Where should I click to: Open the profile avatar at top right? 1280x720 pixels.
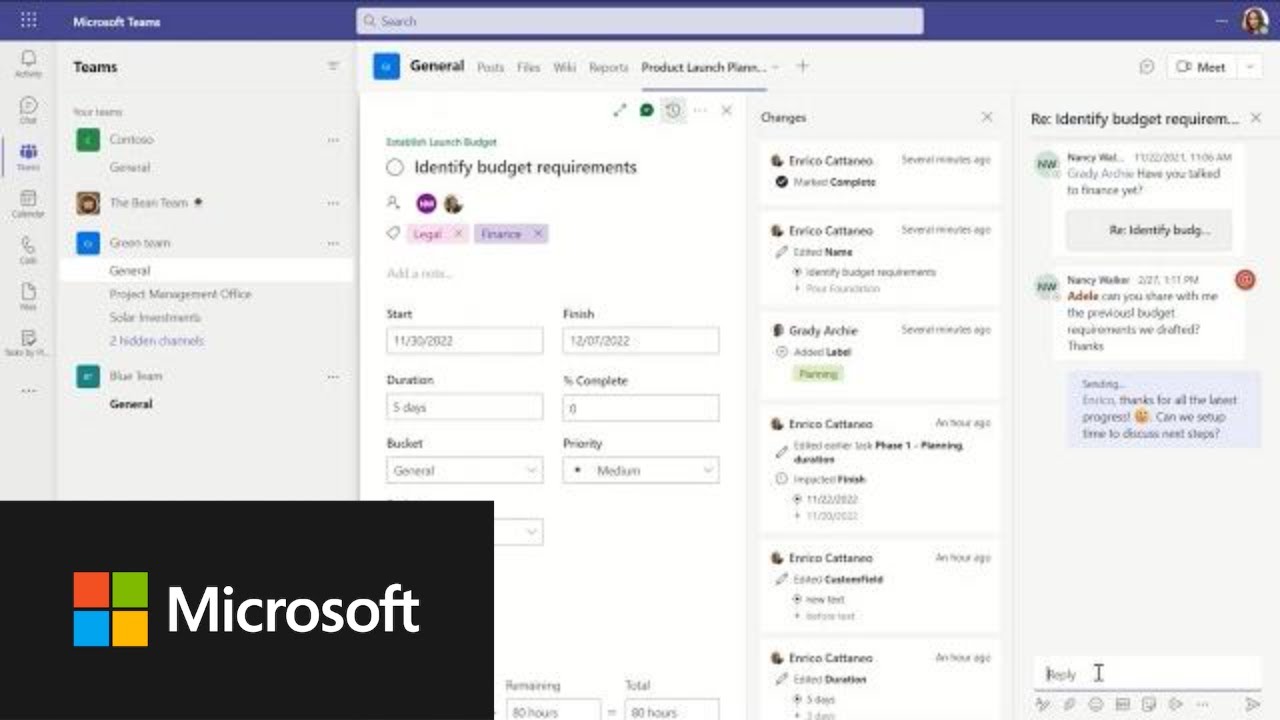click(x=1255, y=21)
